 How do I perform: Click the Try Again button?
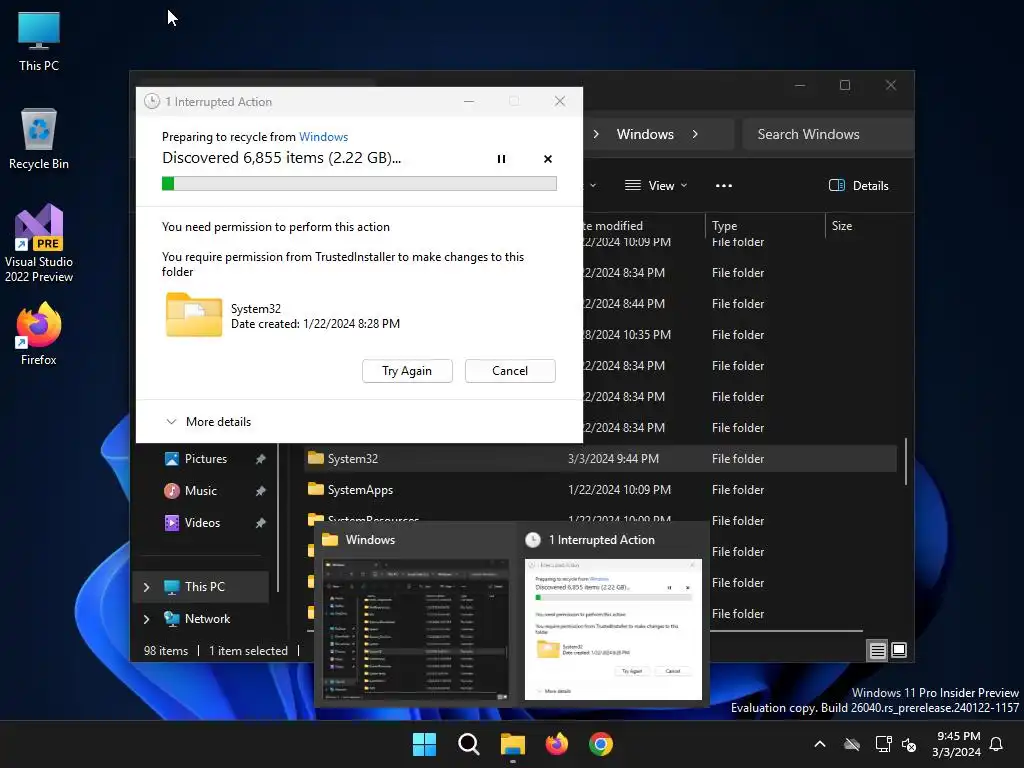tap(407, 371)
